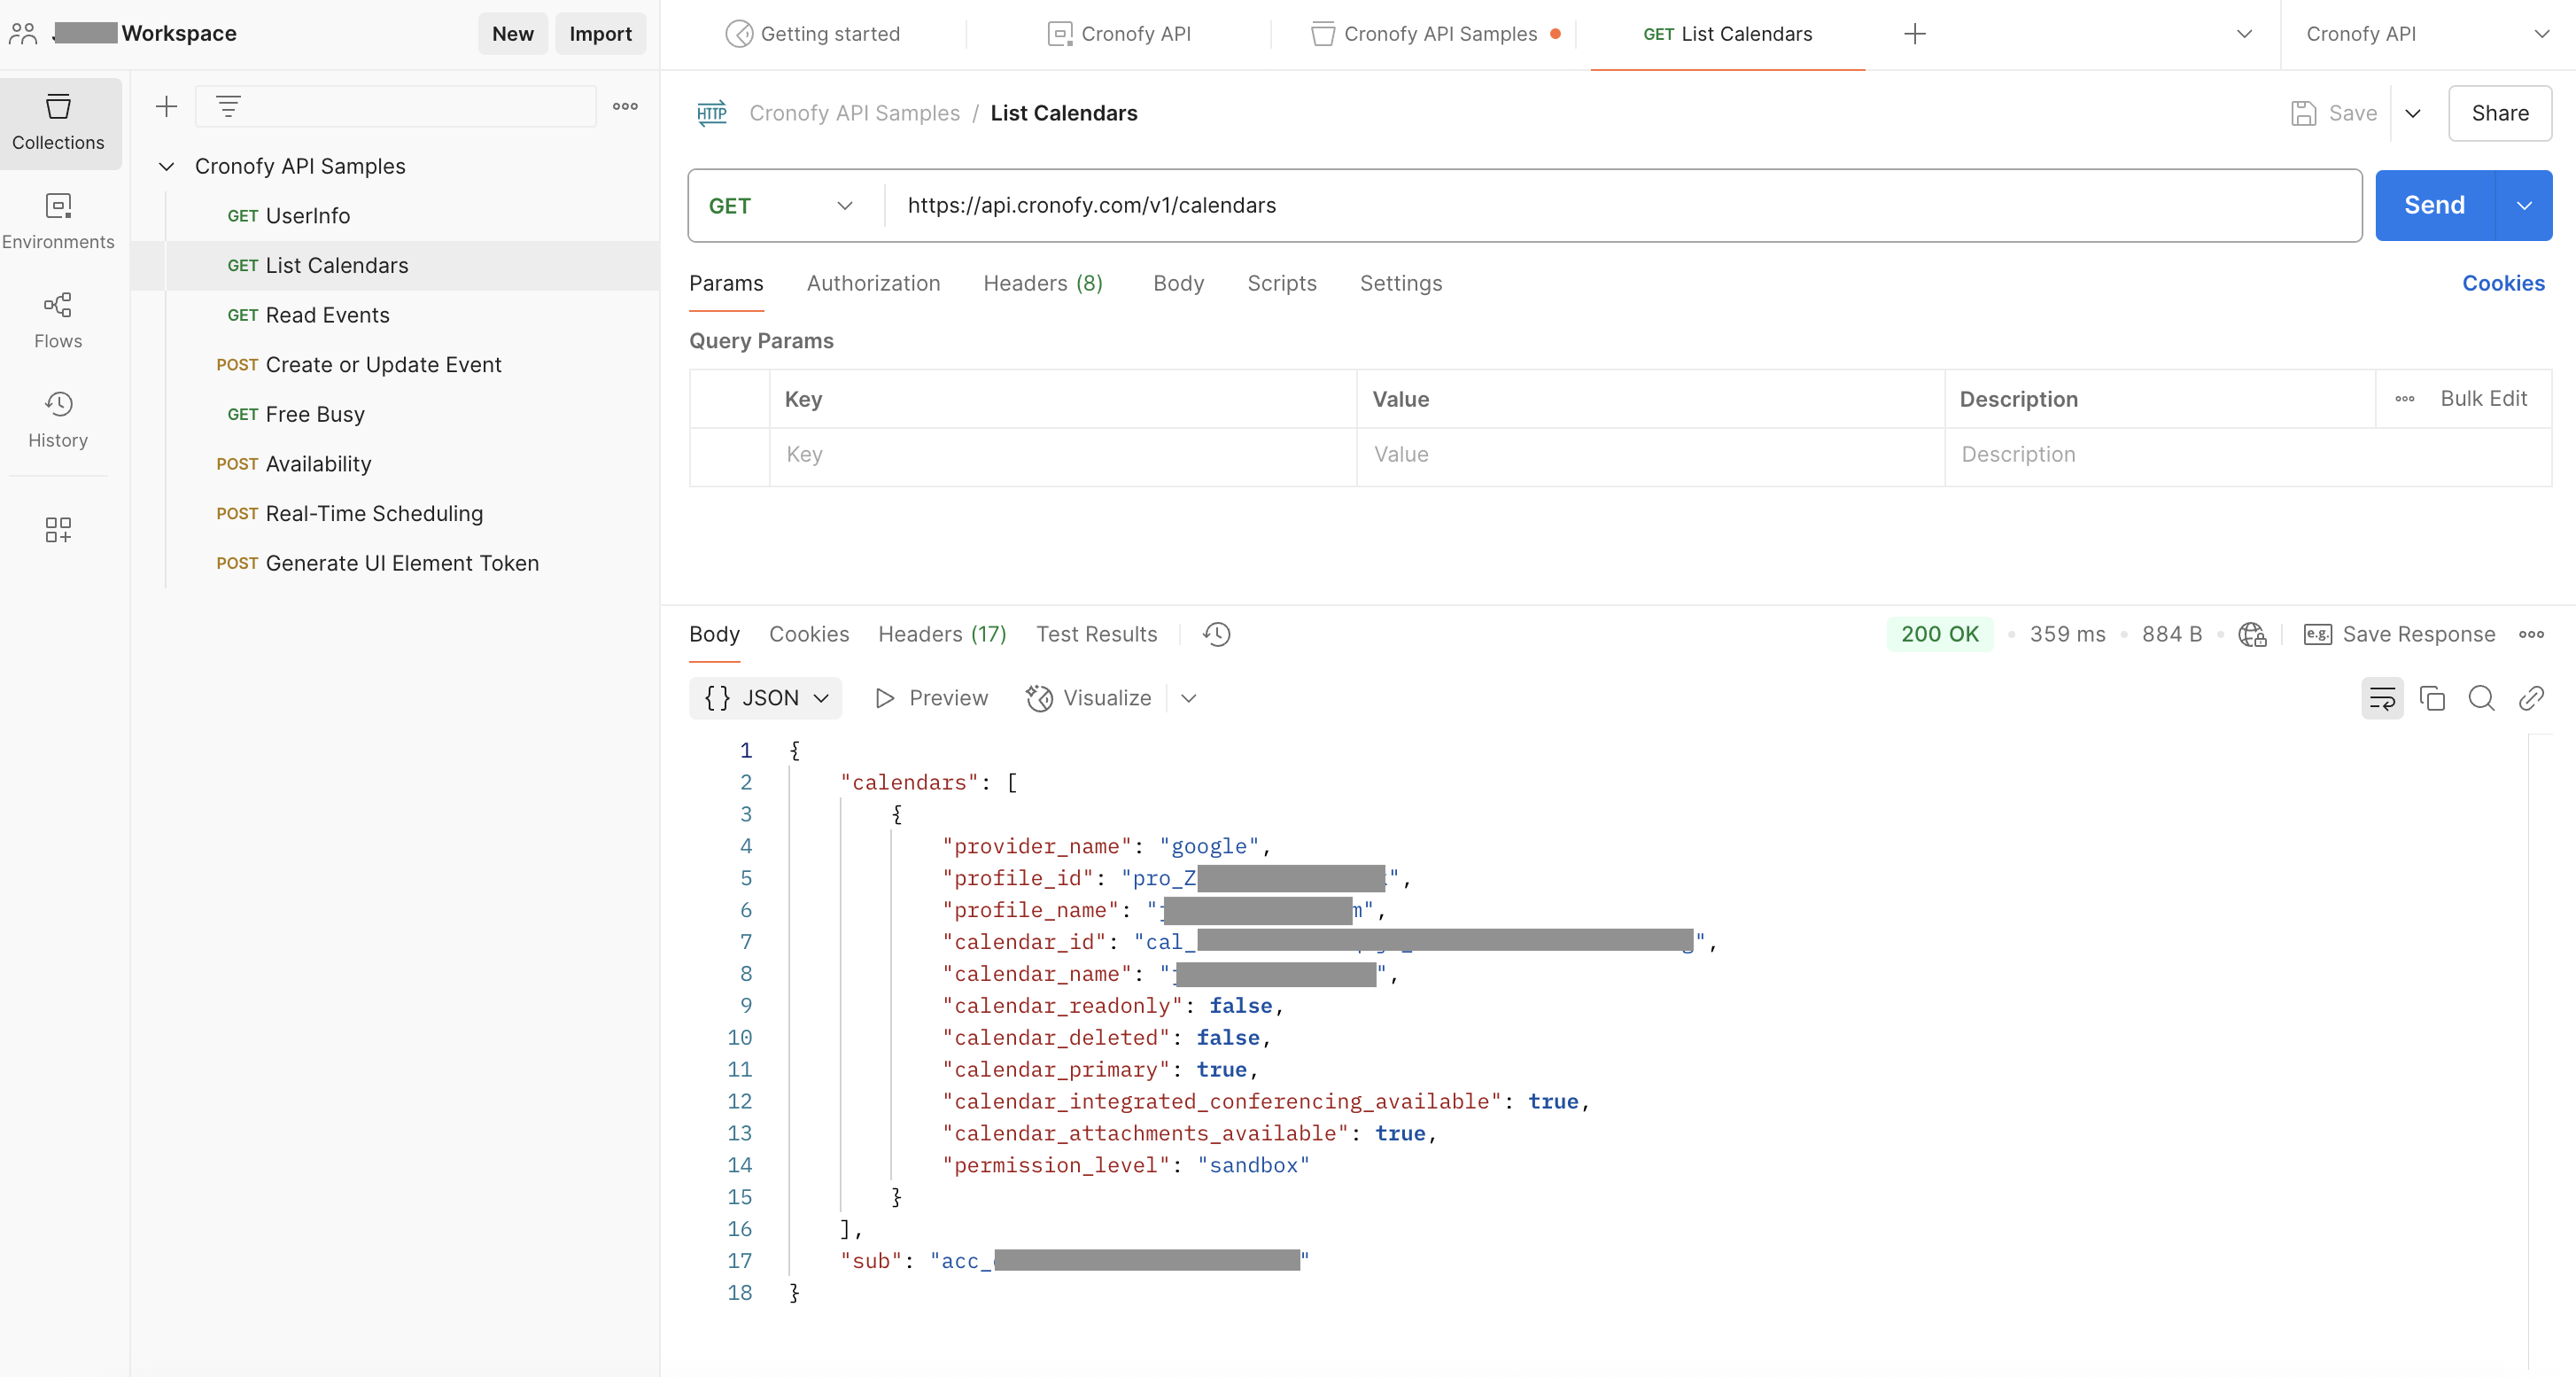
Task: Open the response more options ellipsis
Action: click(2532, 634)
